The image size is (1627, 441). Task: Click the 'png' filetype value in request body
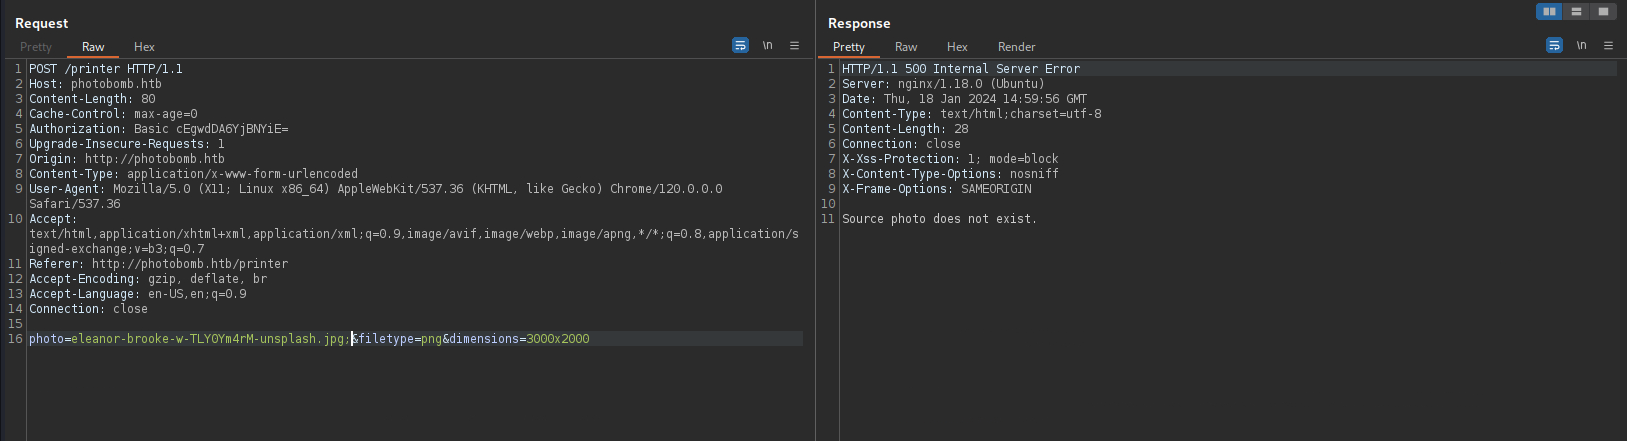[x=431, y=339]
